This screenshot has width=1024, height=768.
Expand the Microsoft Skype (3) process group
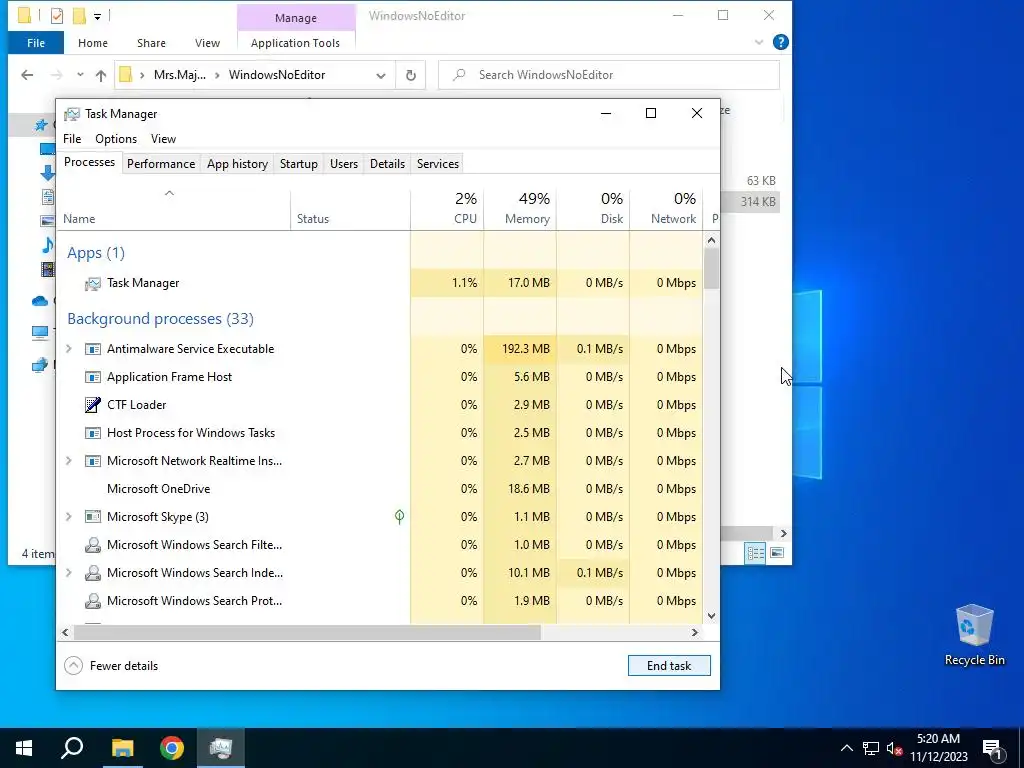pos(69,517)
